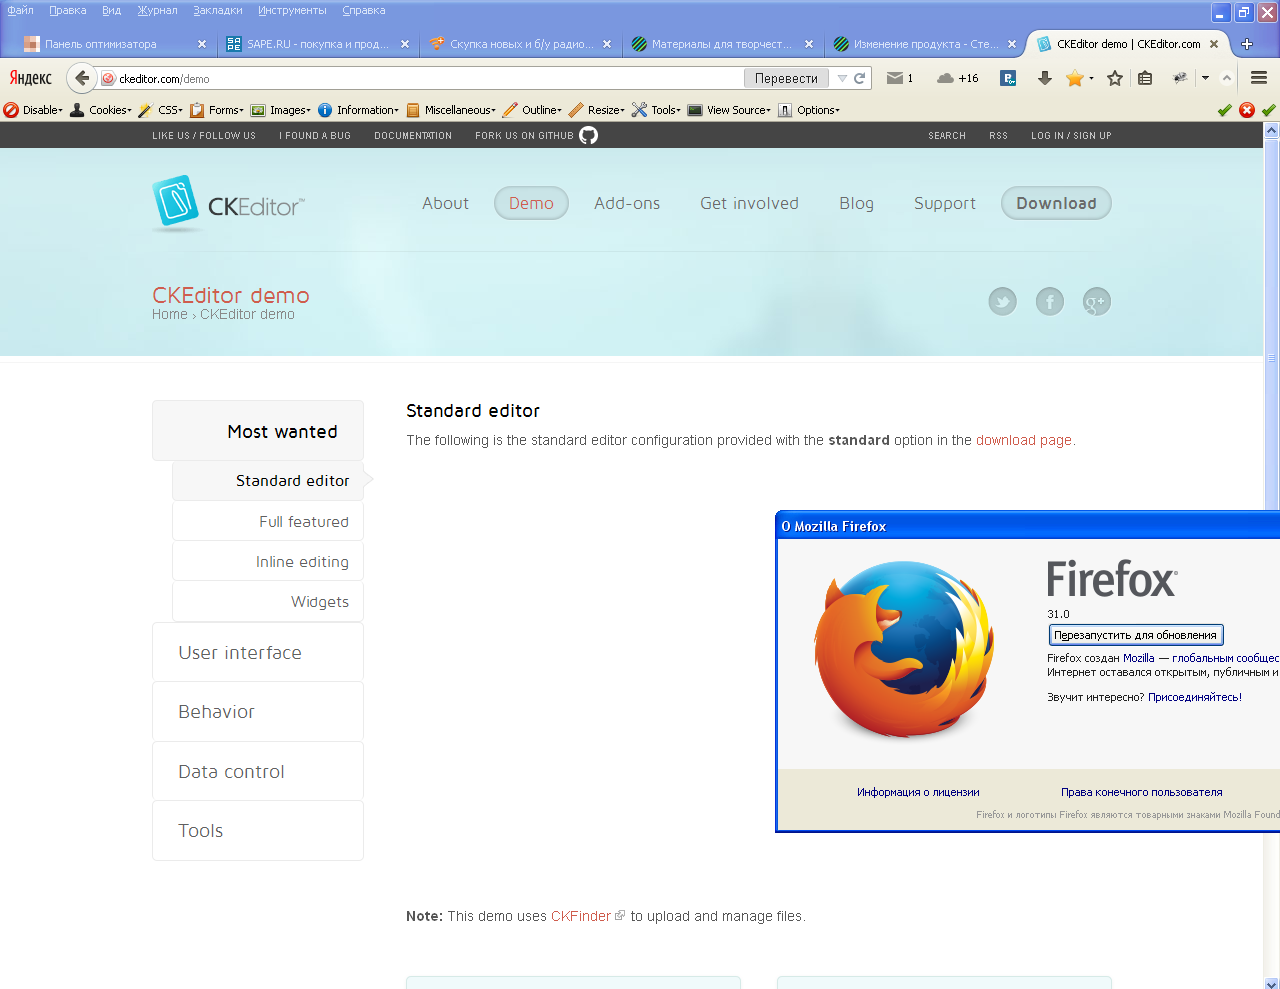Click the Yandex logo button in the navigation bar
Image resolution: width=1280 pixels, height=989 pixels.
[30, 78]
